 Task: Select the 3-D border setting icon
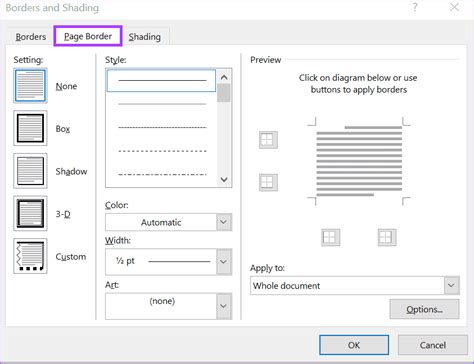[30, 214]
